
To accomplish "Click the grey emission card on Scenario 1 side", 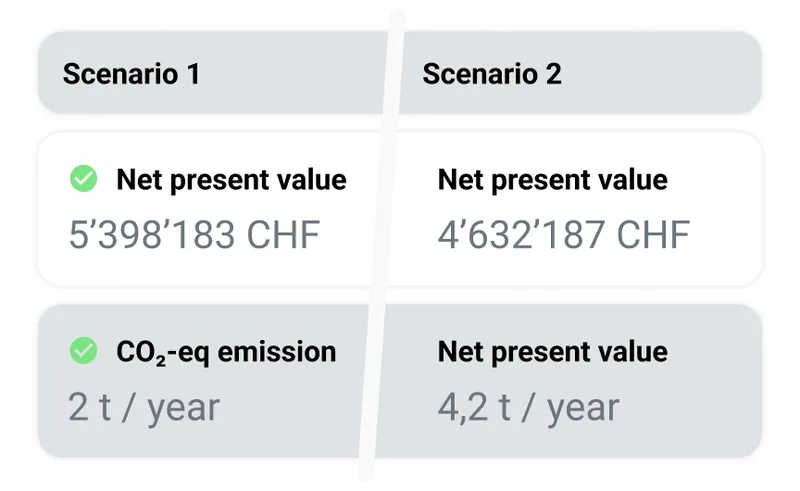I will click(203, 381).
